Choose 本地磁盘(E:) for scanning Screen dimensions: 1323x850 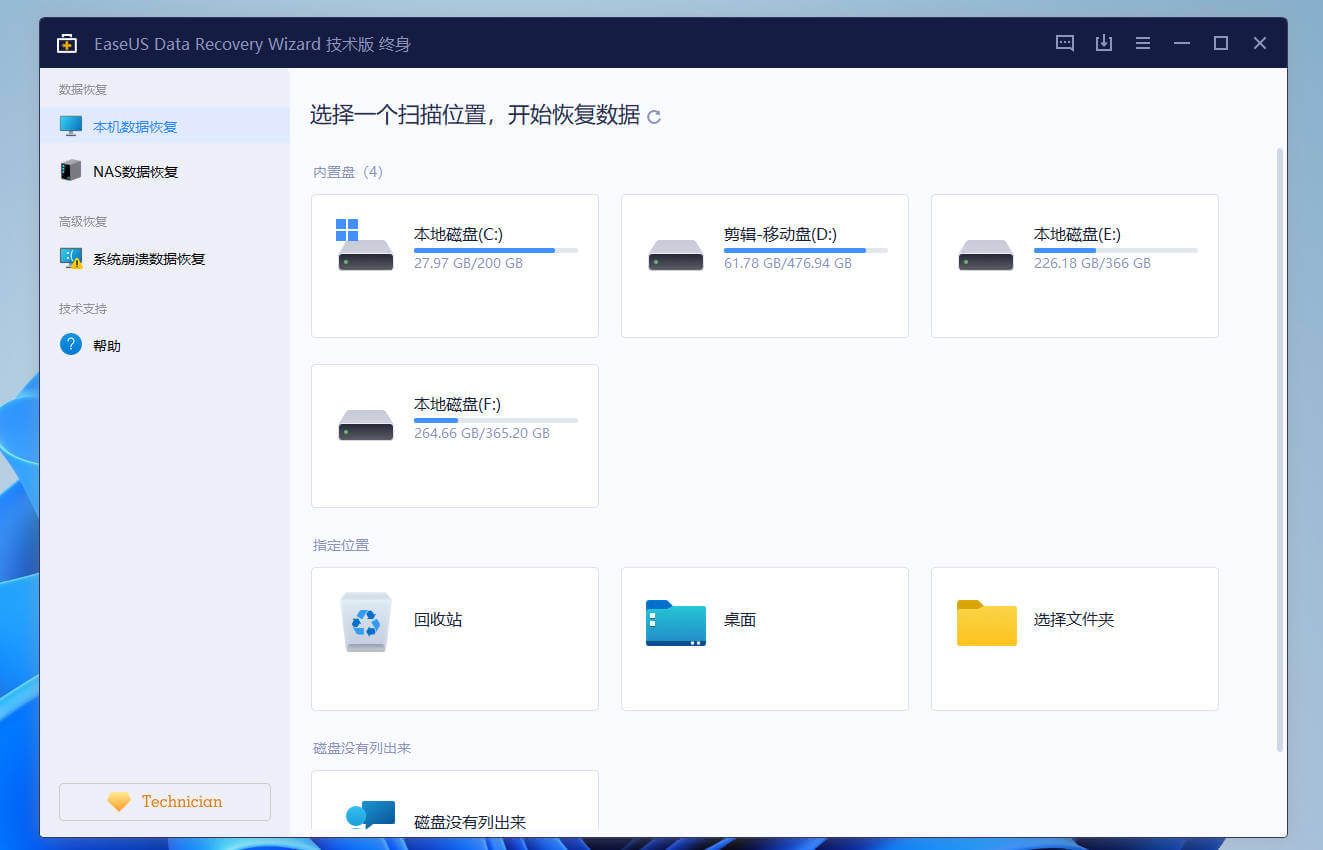(x=1074, y=265)
